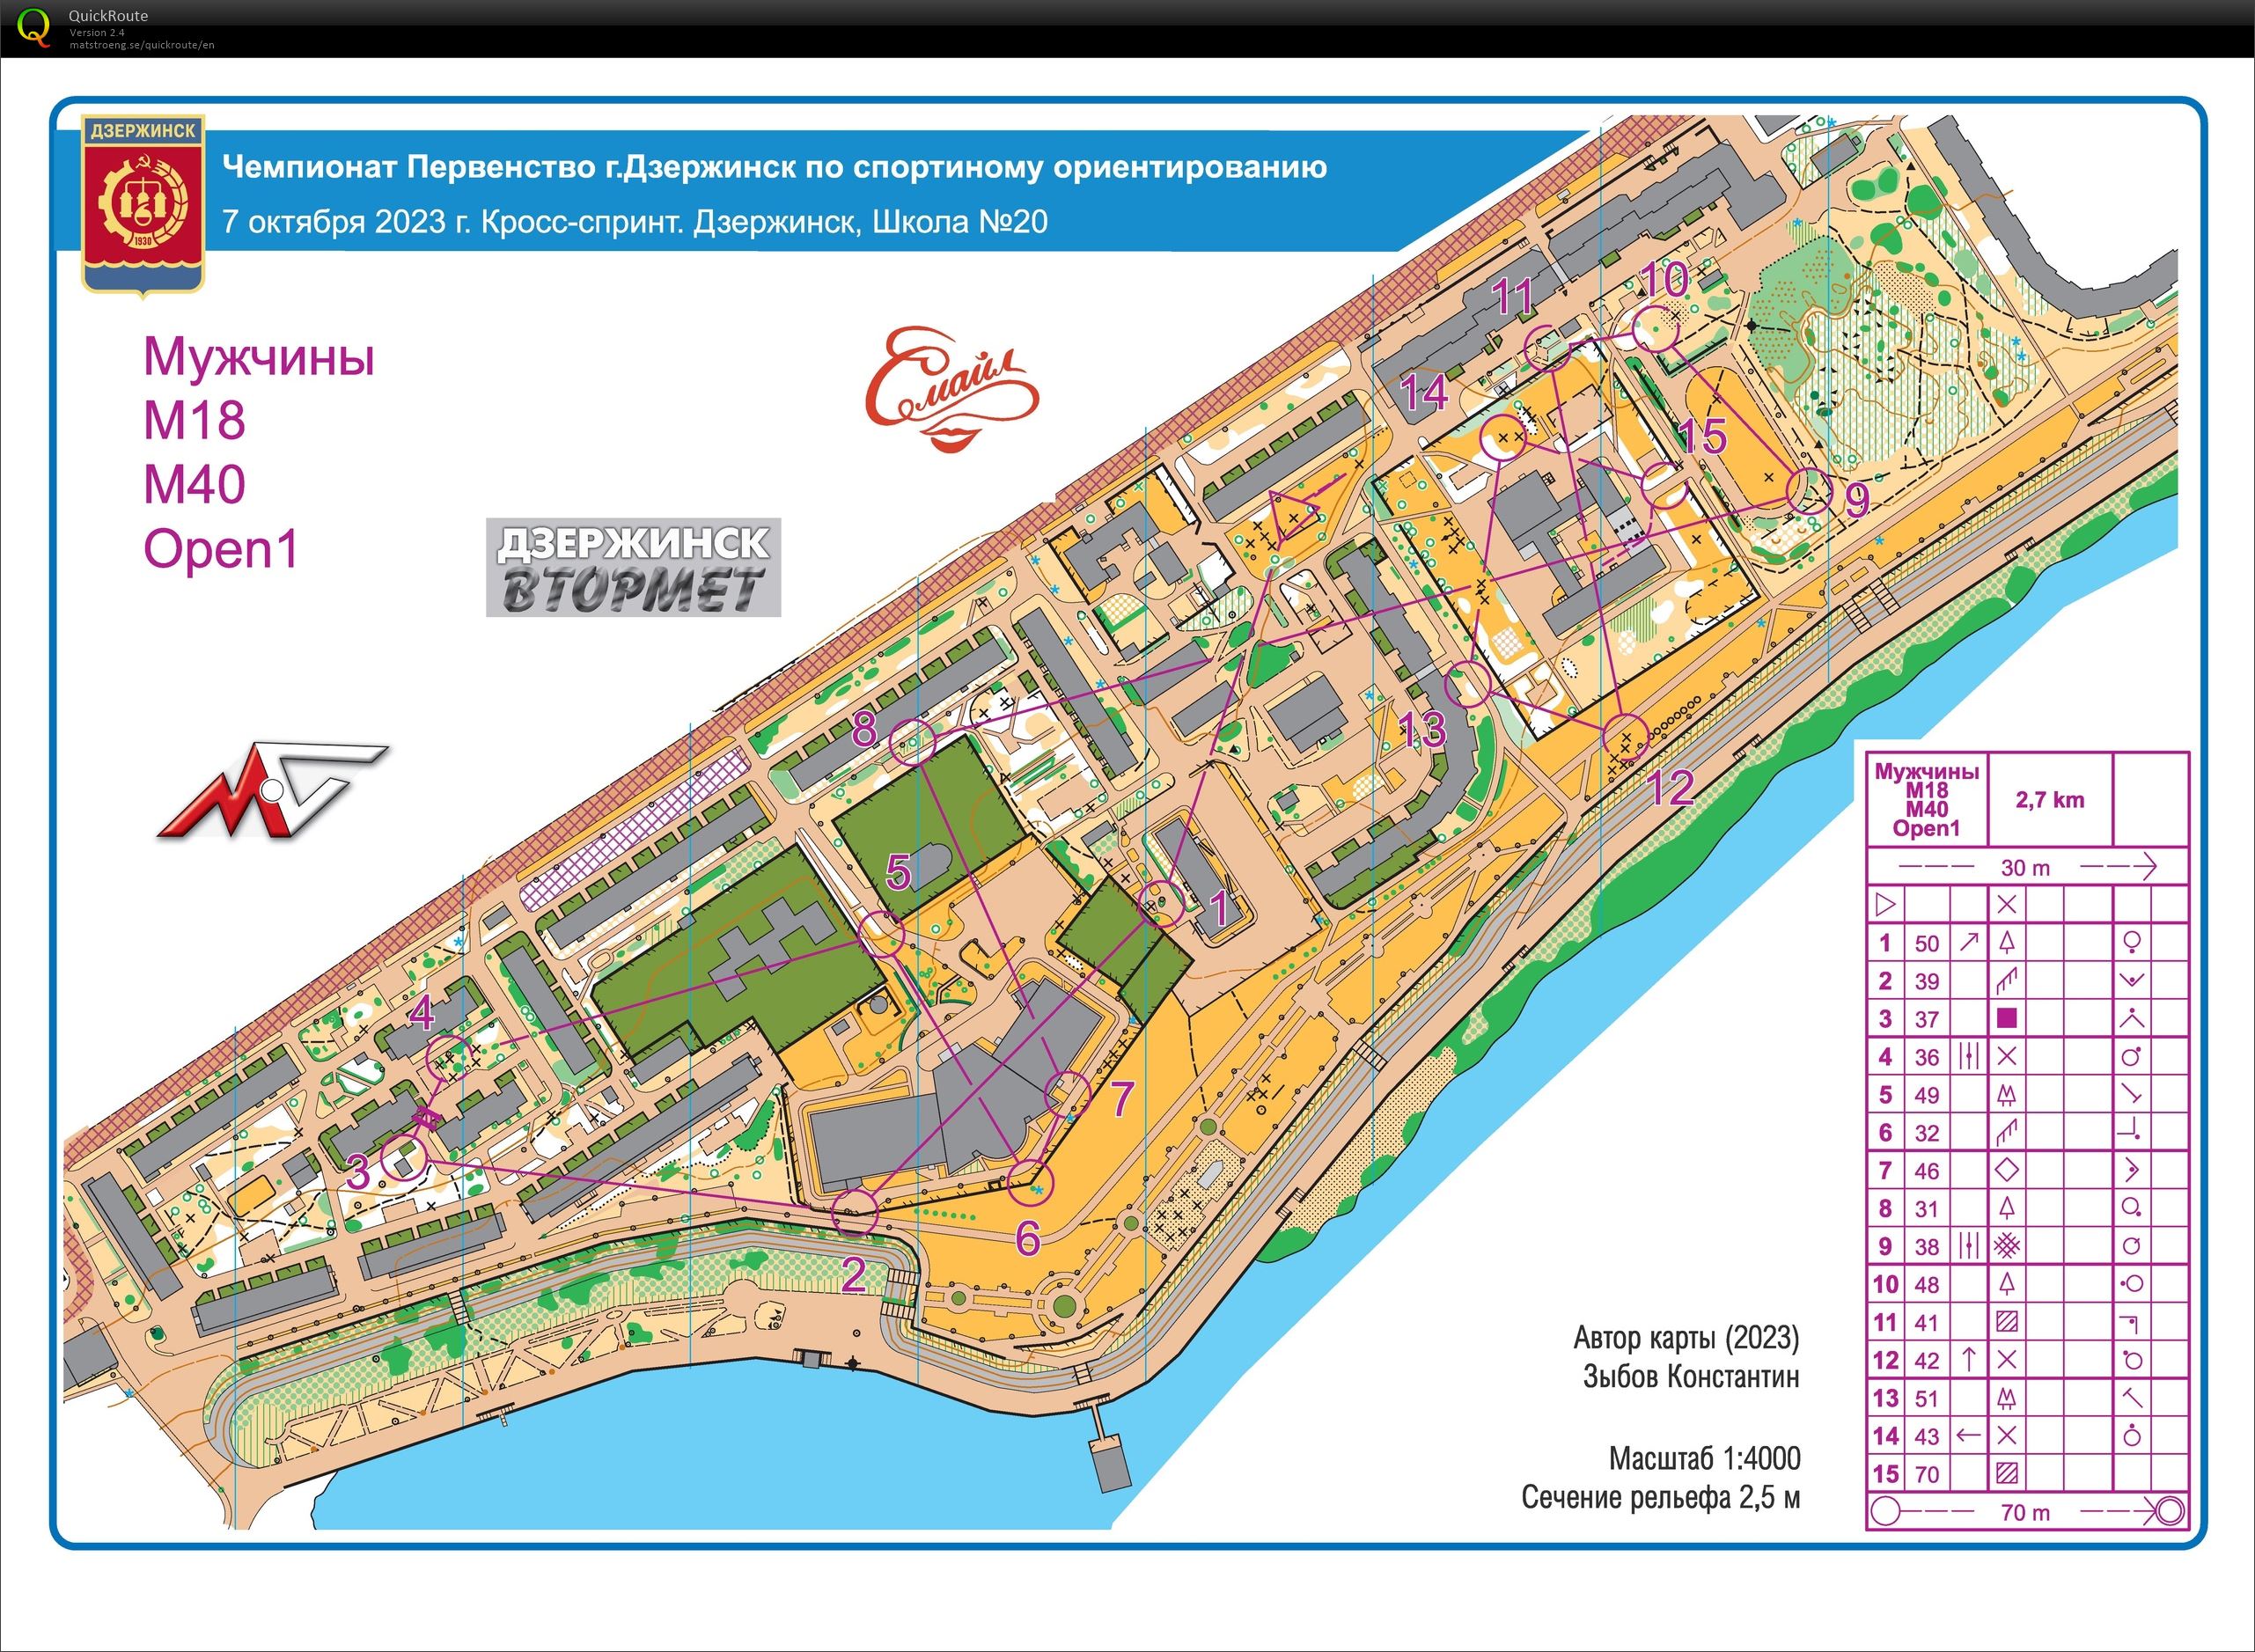Click the start triangle symbol in description table

1886,905
